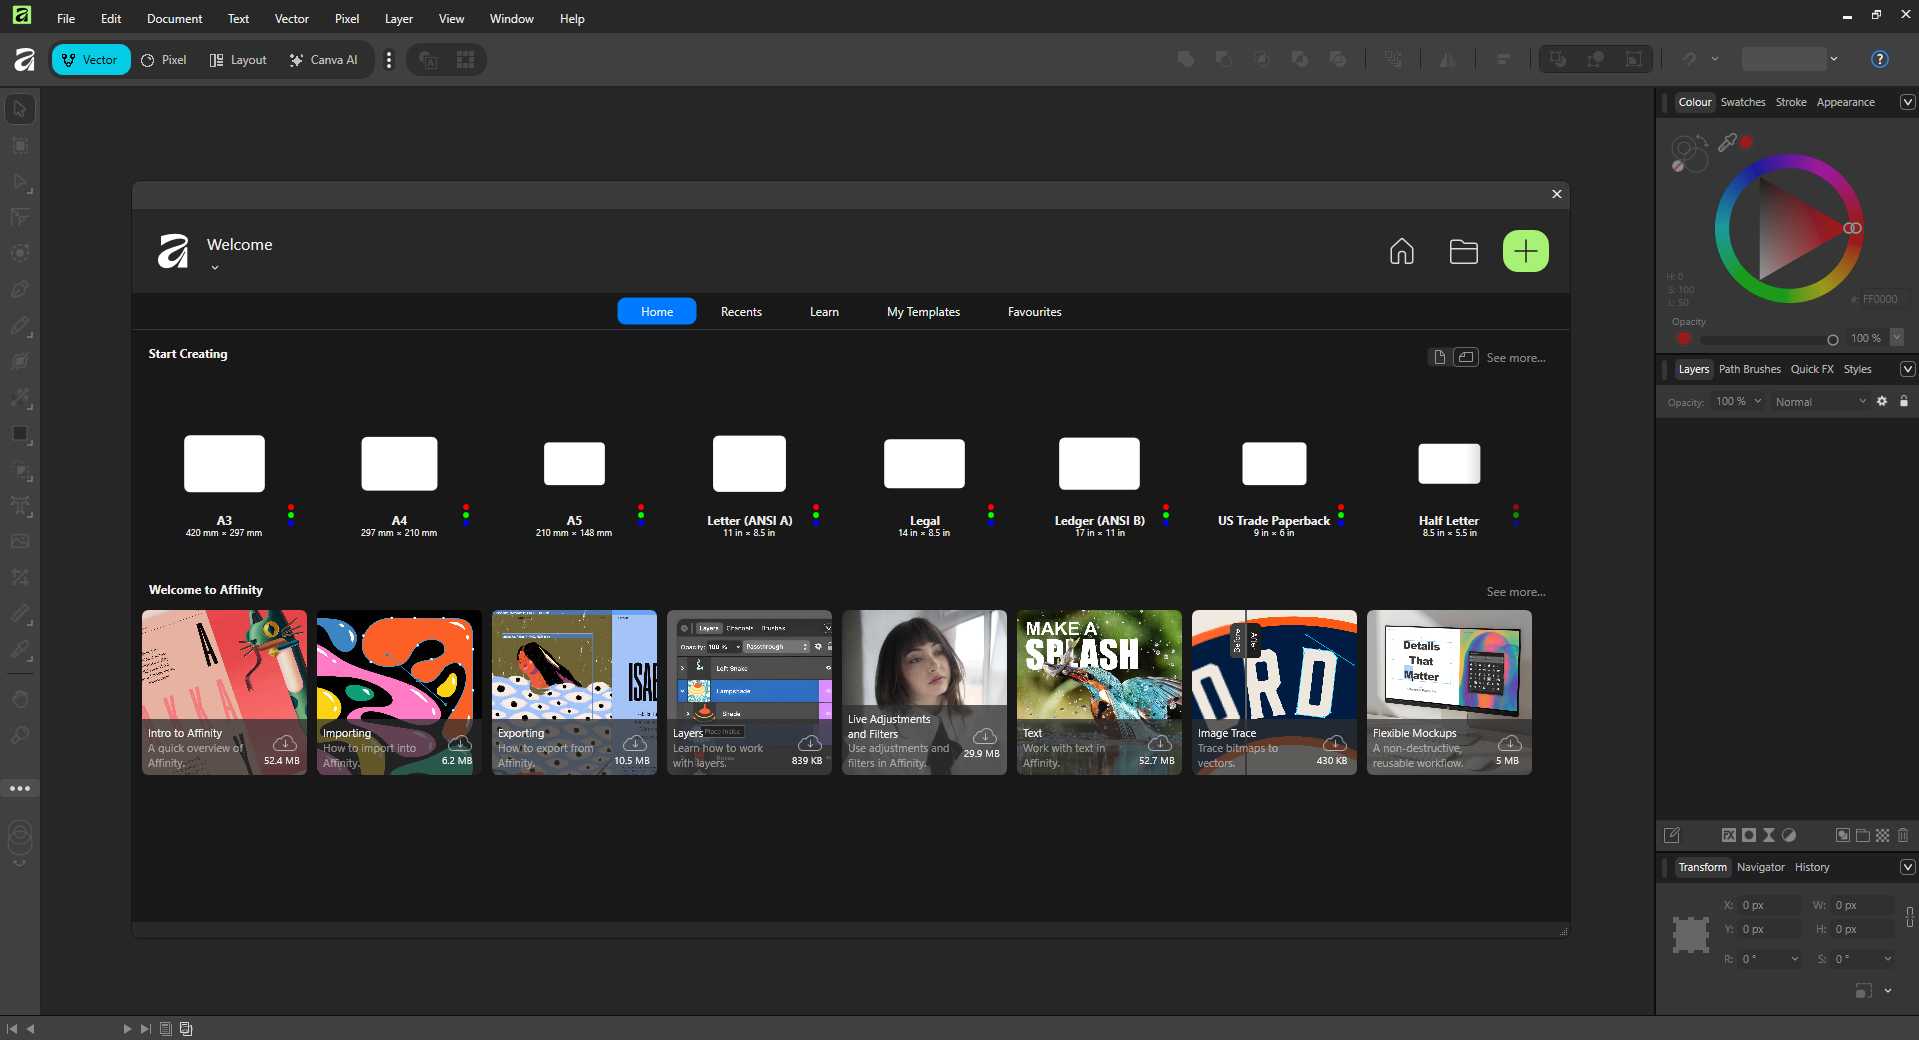Switch to the Swatches panel tab
This screenshot has height=1040, width=1919.
click(x=1743, y=102)
